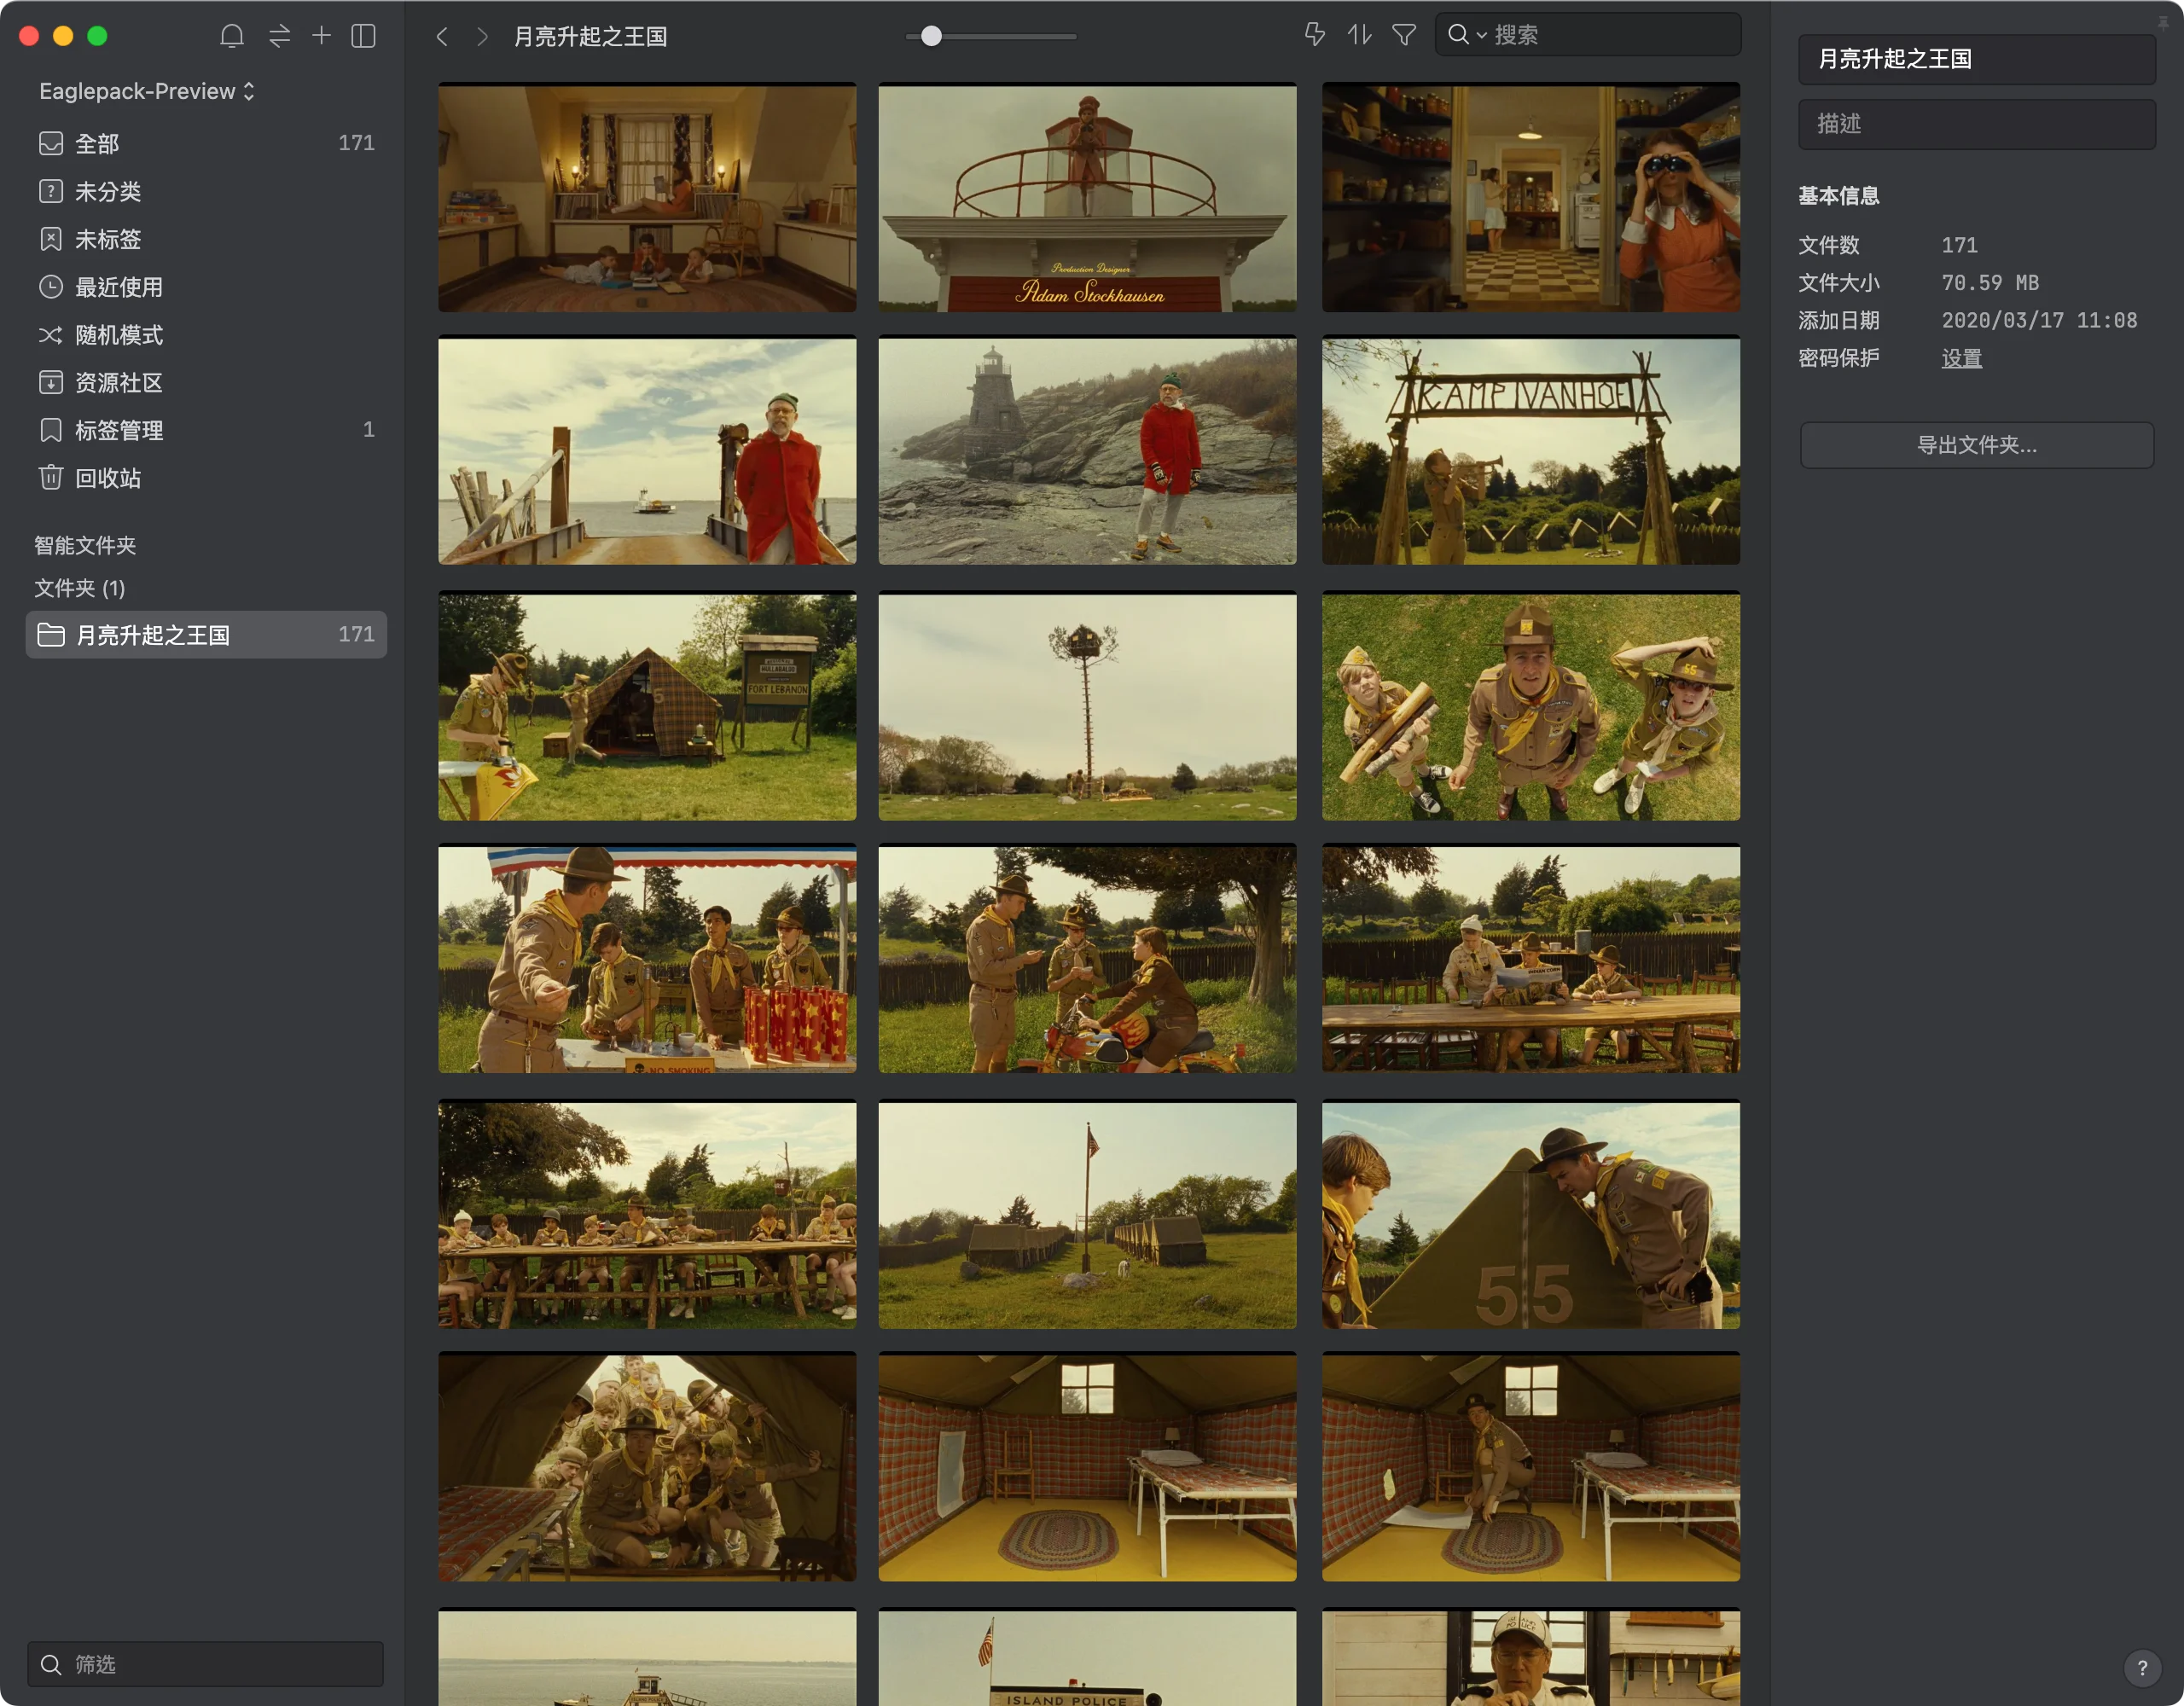Open the lighthouse rocks thumbnail
Image resolution: width=2184 pixels, height=1706 pixels.
(x=1087, y=450)
